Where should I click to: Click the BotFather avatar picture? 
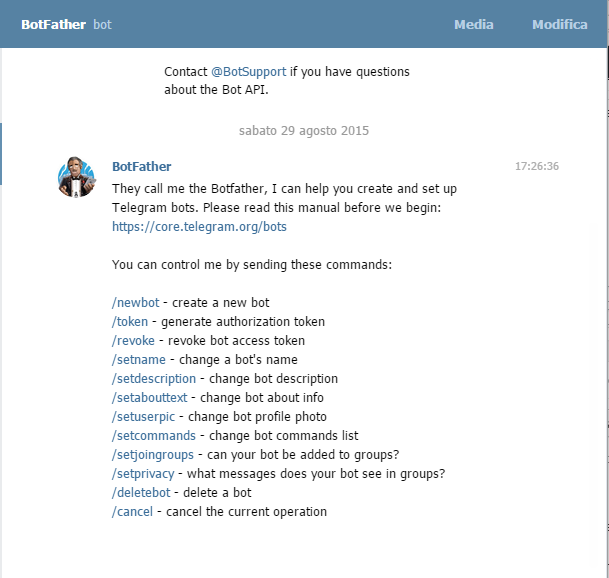(77, 177)
